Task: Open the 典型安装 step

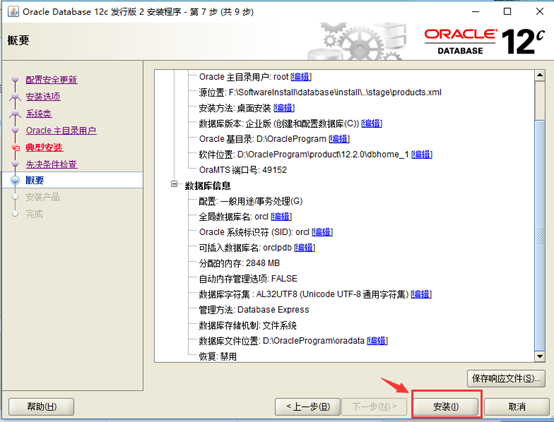Action: click(44, 147)
